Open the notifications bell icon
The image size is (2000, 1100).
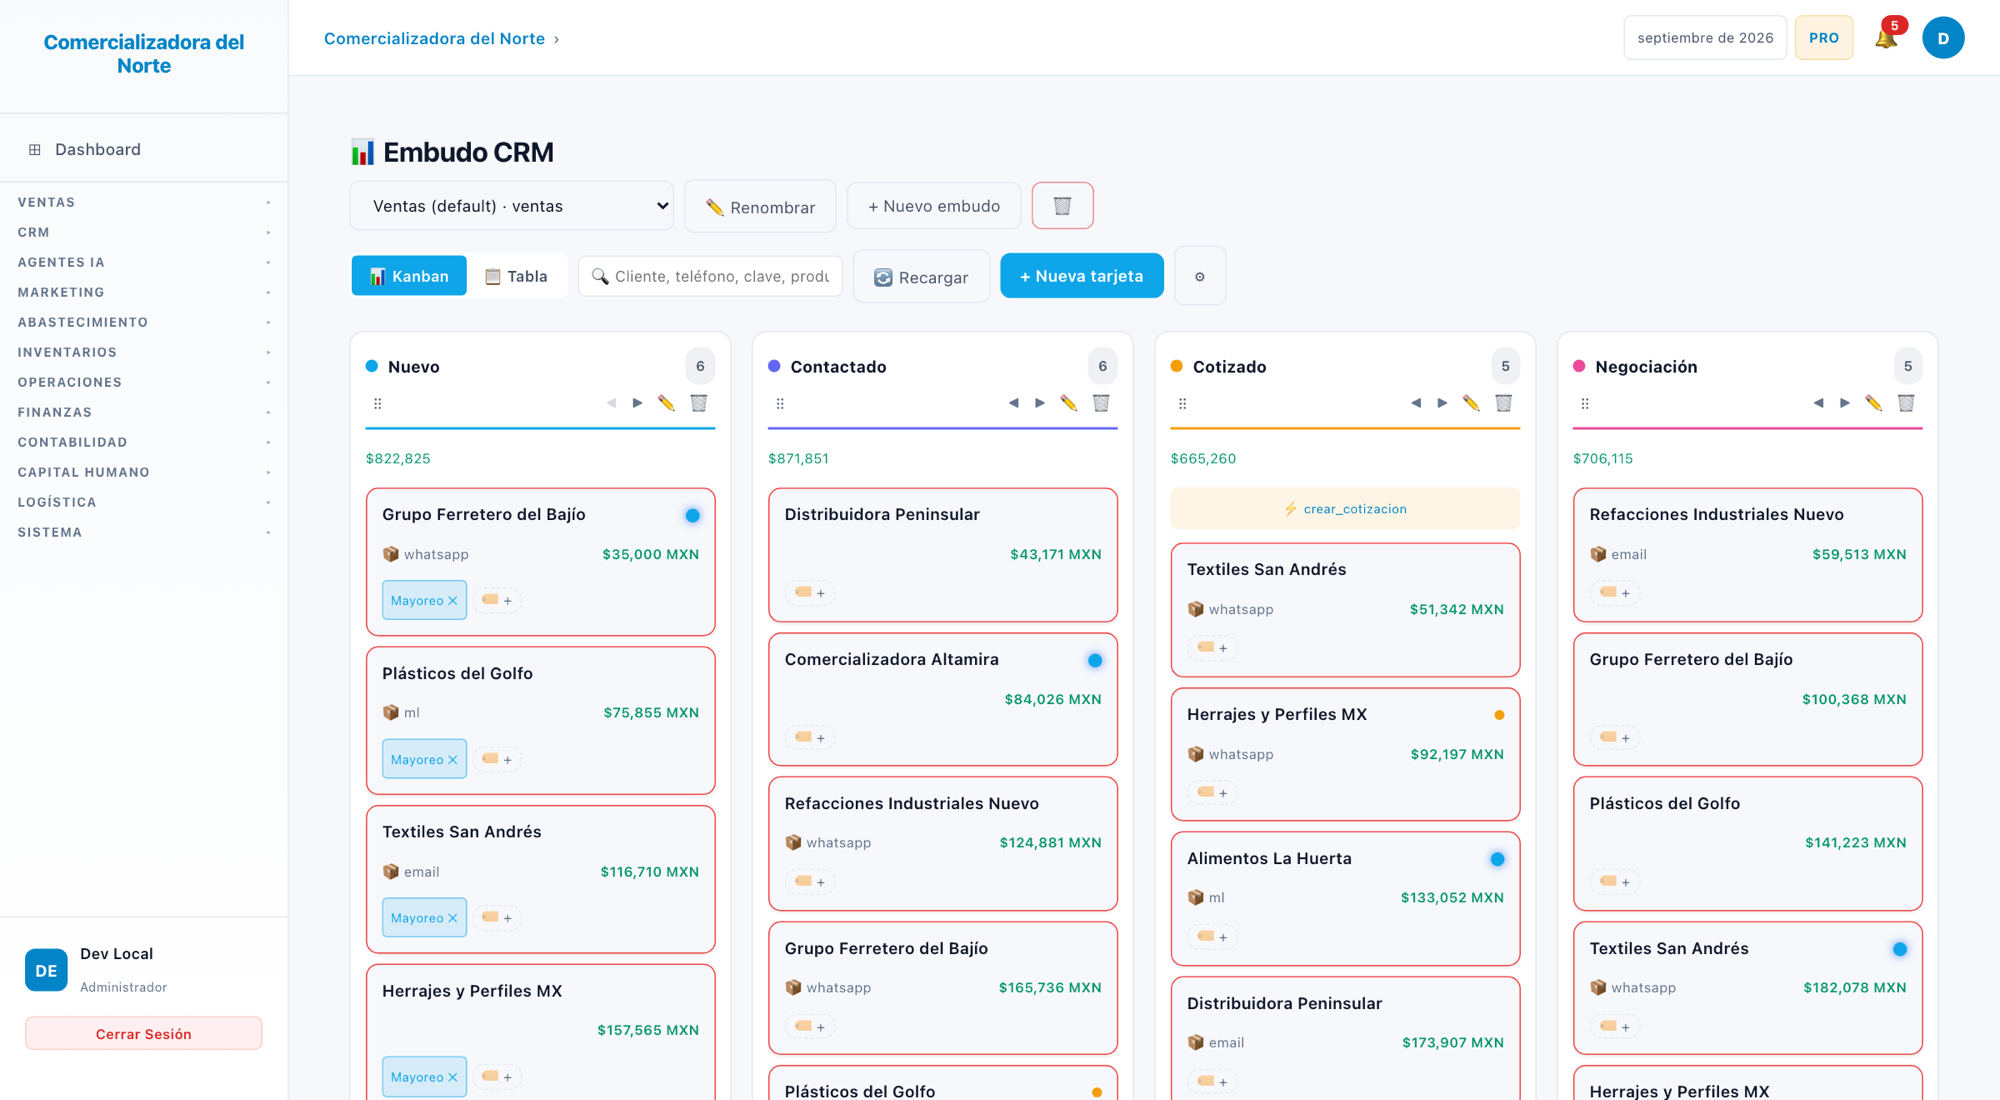(1886, 38)
